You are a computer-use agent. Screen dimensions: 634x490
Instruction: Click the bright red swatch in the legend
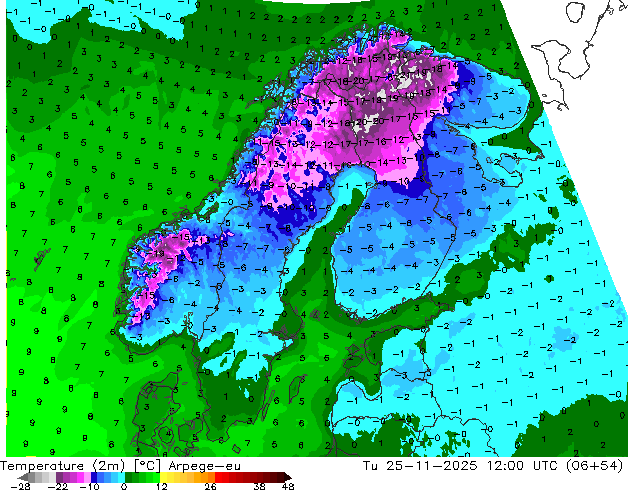pos(218,477)
